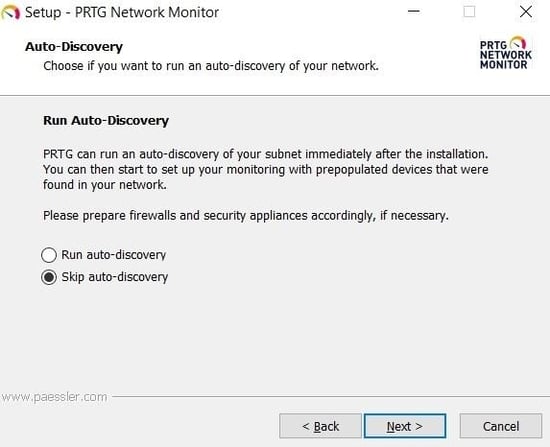Click the Auto-Discovery page header title
The width and height of the screenshot is (550, 447).
[74, 47]
